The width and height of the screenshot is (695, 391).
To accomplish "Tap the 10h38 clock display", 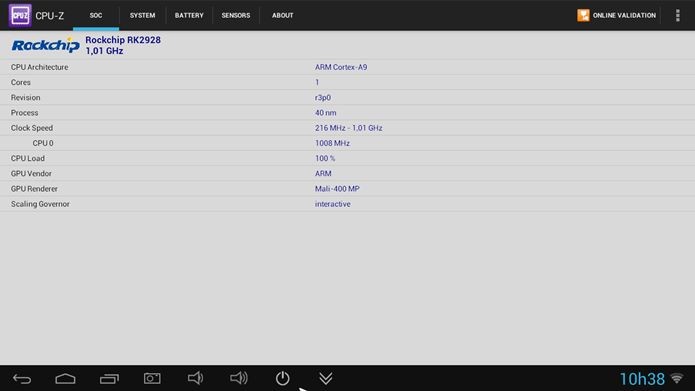I will [642, 379].
